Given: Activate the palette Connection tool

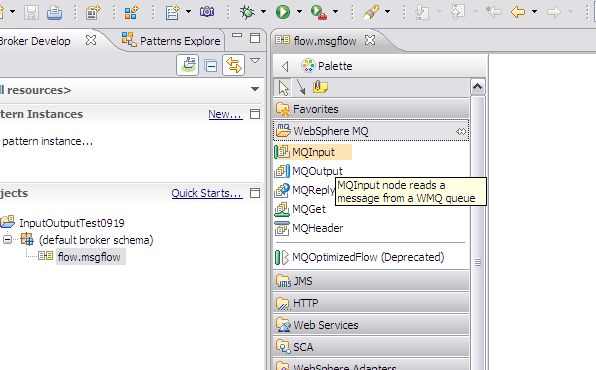Looking at the screenshot, I should point(301,88).
